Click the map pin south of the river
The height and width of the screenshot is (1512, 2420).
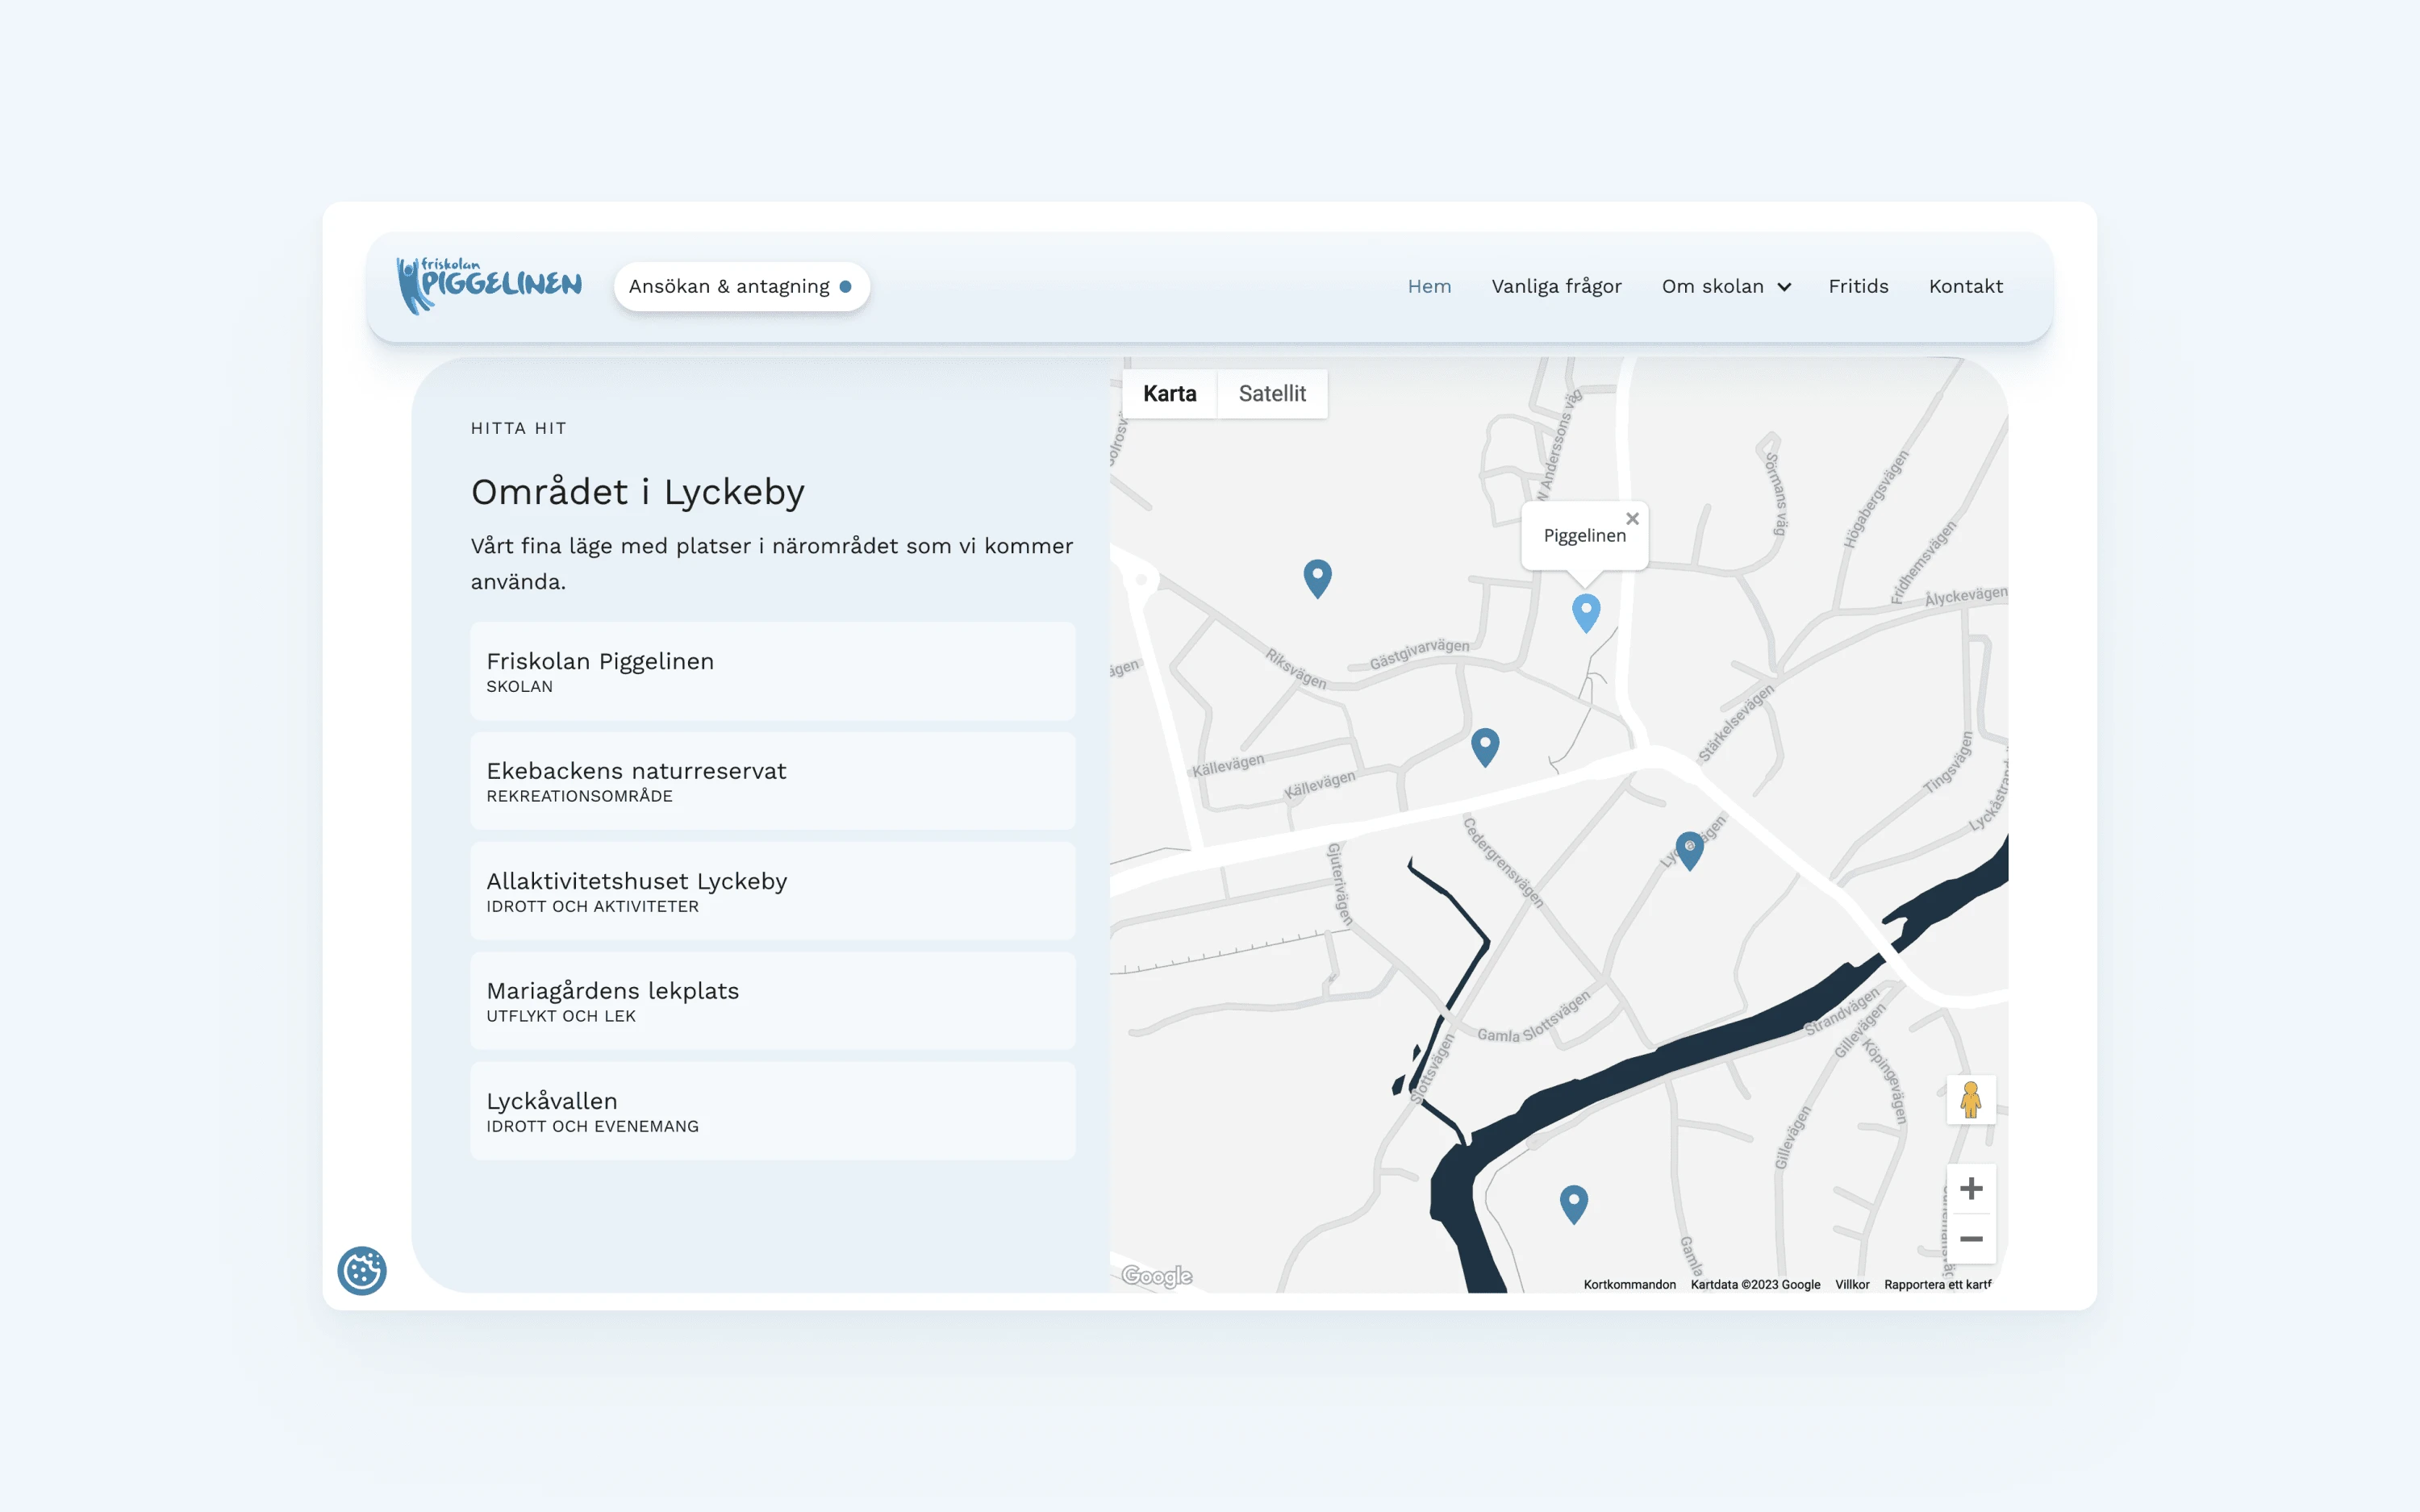1574,1204
